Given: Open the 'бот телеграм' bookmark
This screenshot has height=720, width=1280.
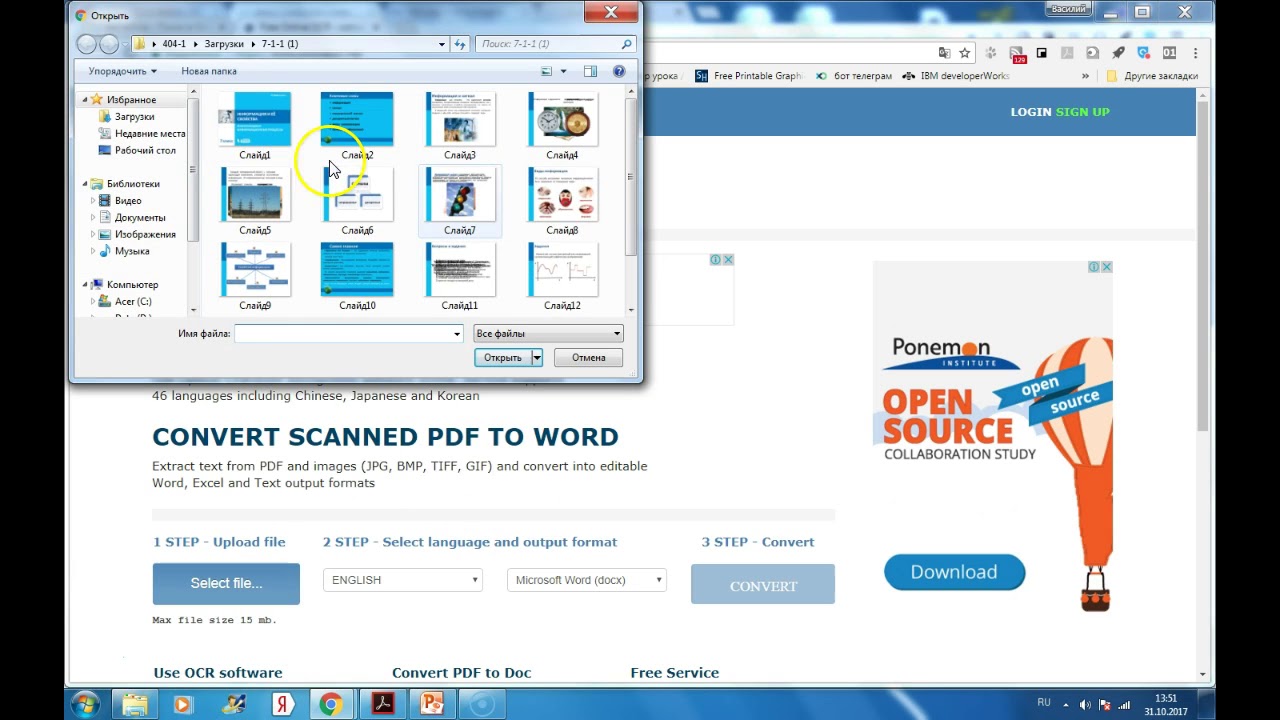Looking at the screenshot, I should [x=853, y=76].
